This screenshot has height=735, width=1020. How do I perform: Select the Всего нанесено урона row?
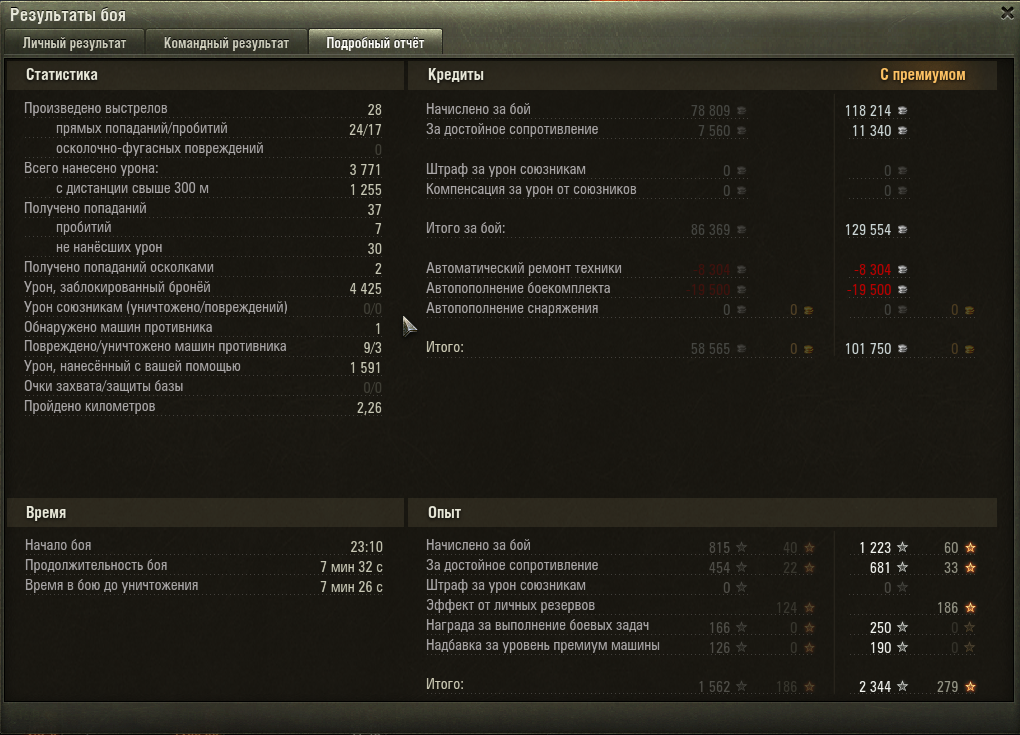[202, 169]
